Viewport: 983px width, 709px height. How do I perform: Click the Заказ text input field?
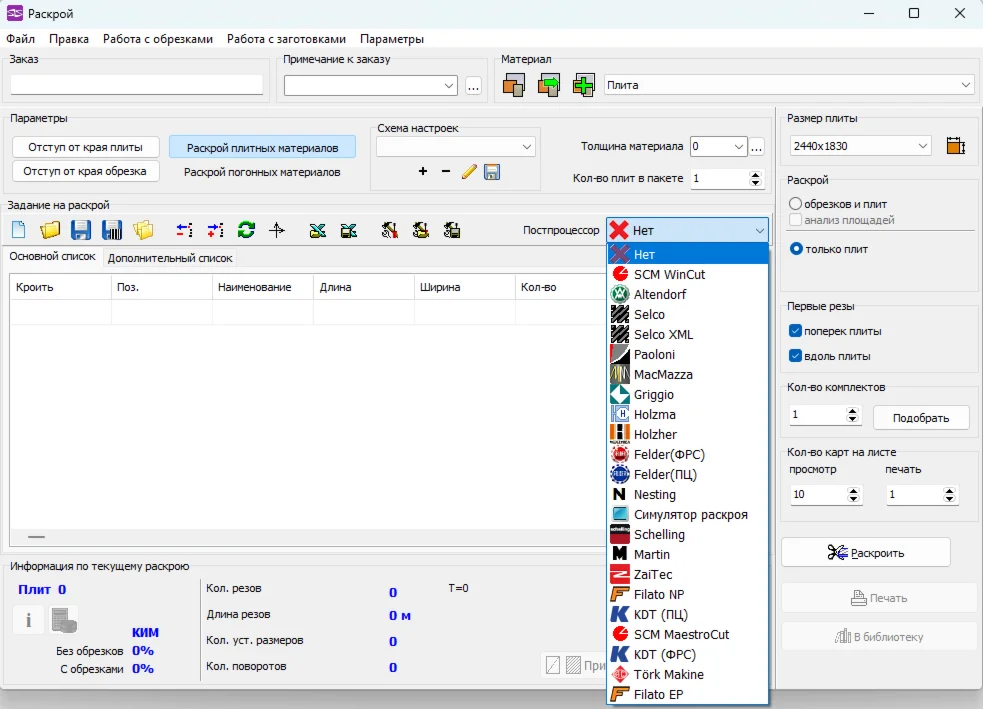(136, 85)
